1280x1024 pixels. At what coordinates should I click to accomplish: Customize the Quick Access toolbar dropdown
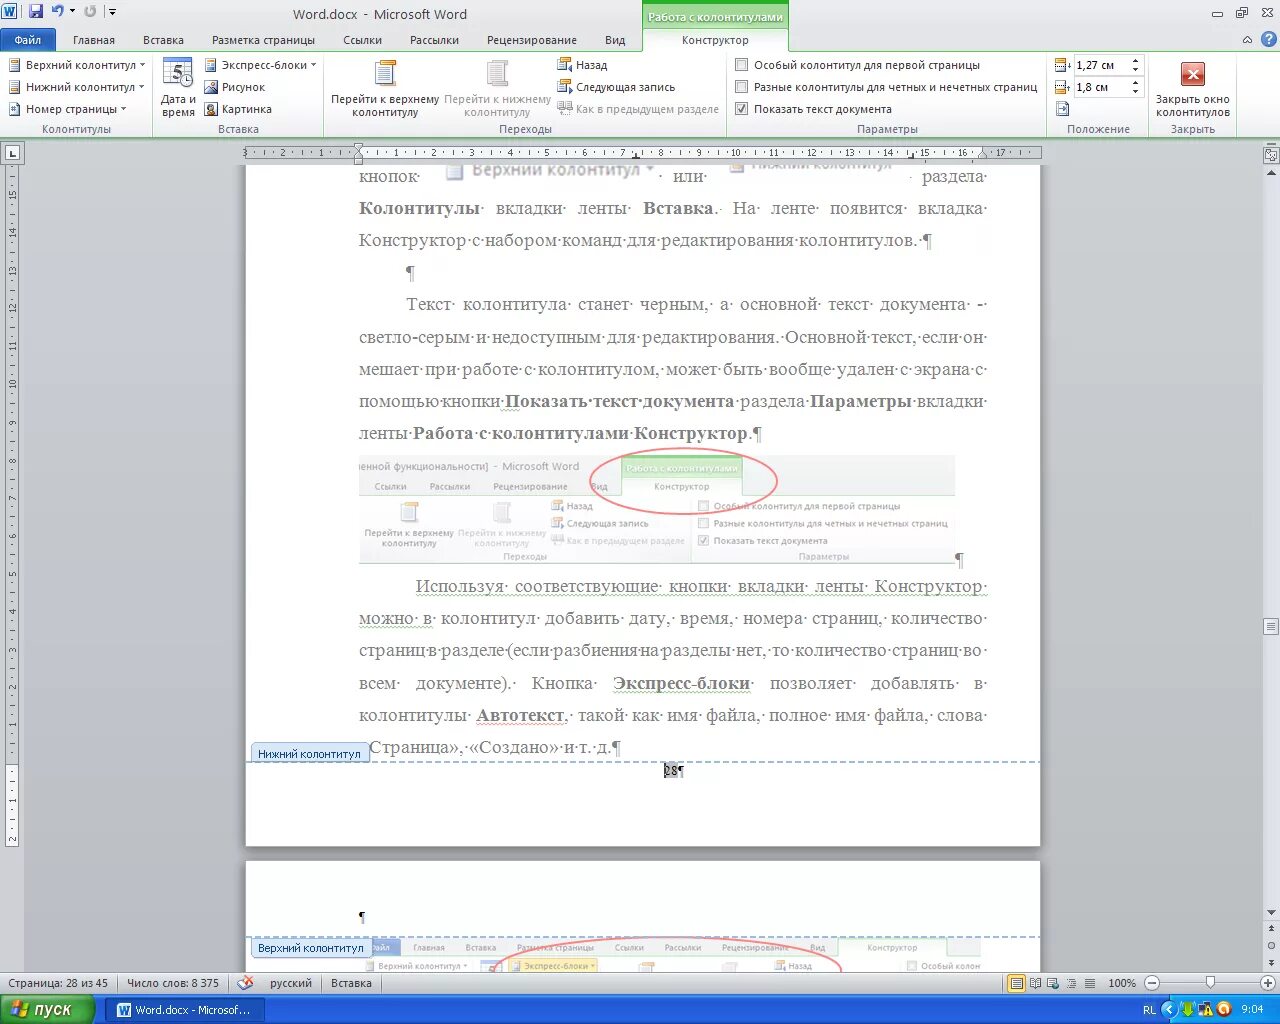pos(112,12)
